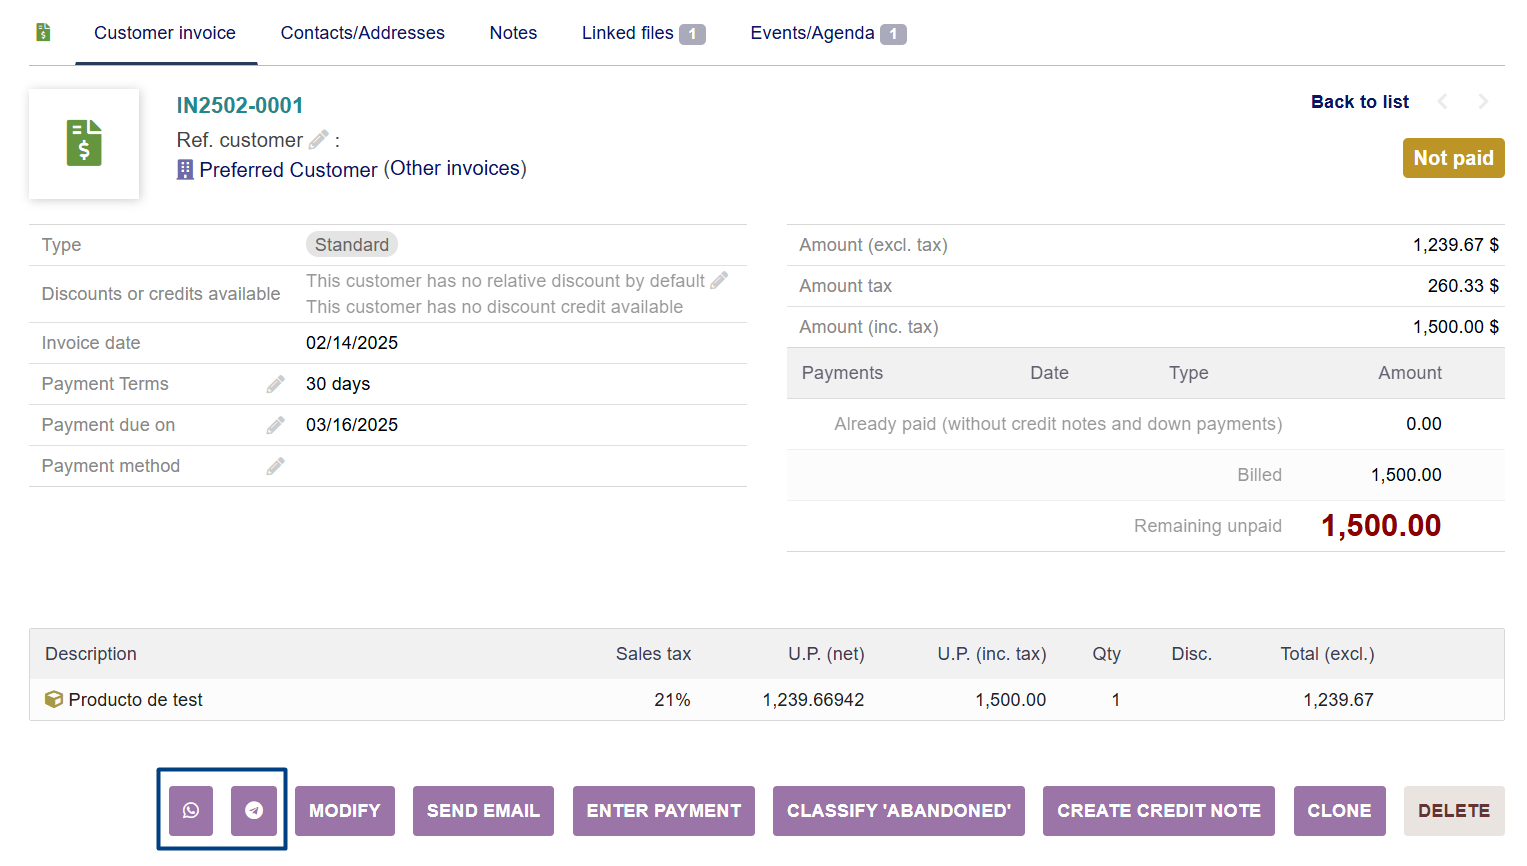Click the WhatsApp send icon button
Screen dimensions: 1527x866
coord(191,810)
